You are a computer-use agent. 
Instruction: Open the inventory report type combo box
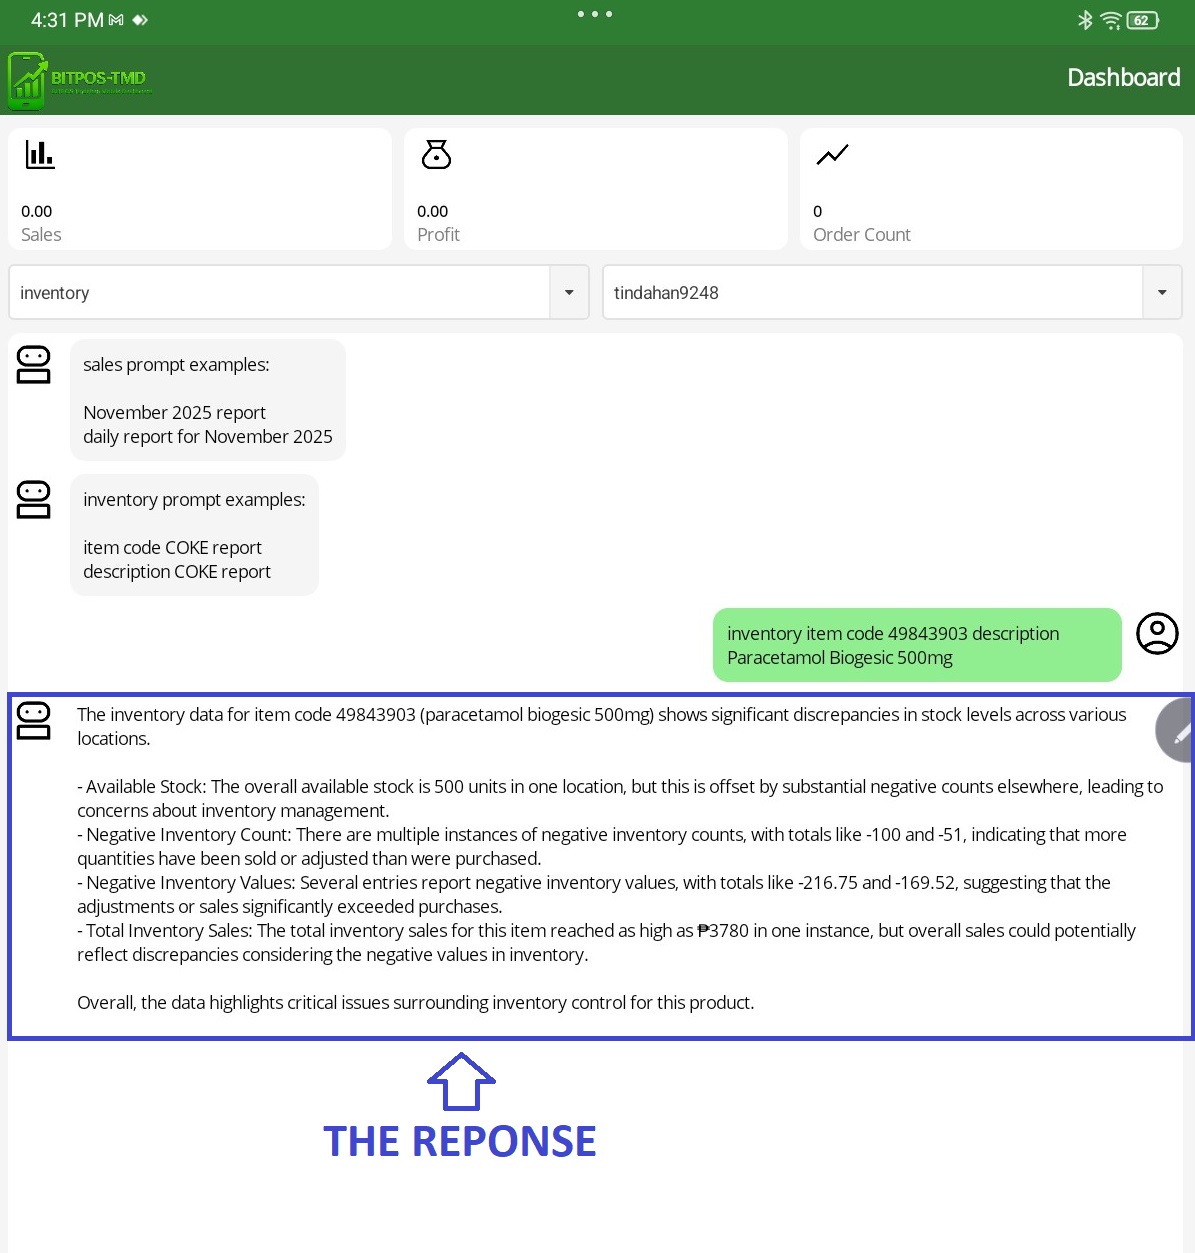click(x=280, y=293)
